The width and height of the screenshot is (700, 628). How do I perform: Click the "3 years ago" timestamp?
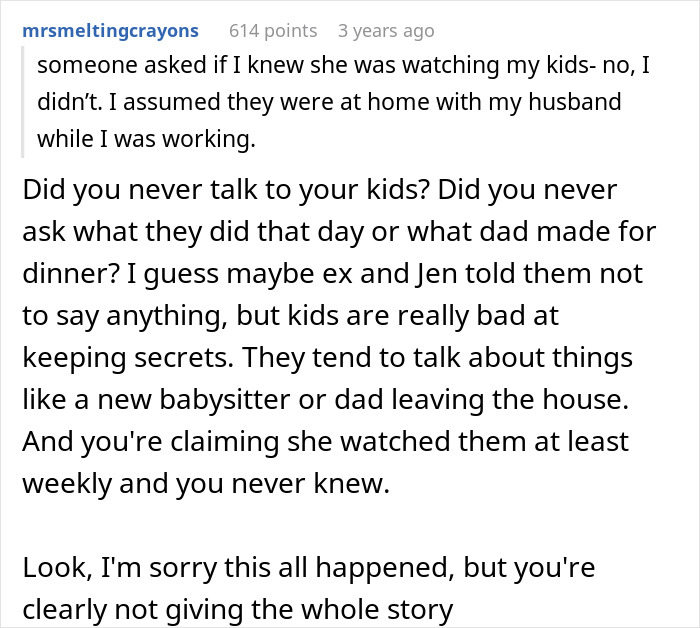386,31
